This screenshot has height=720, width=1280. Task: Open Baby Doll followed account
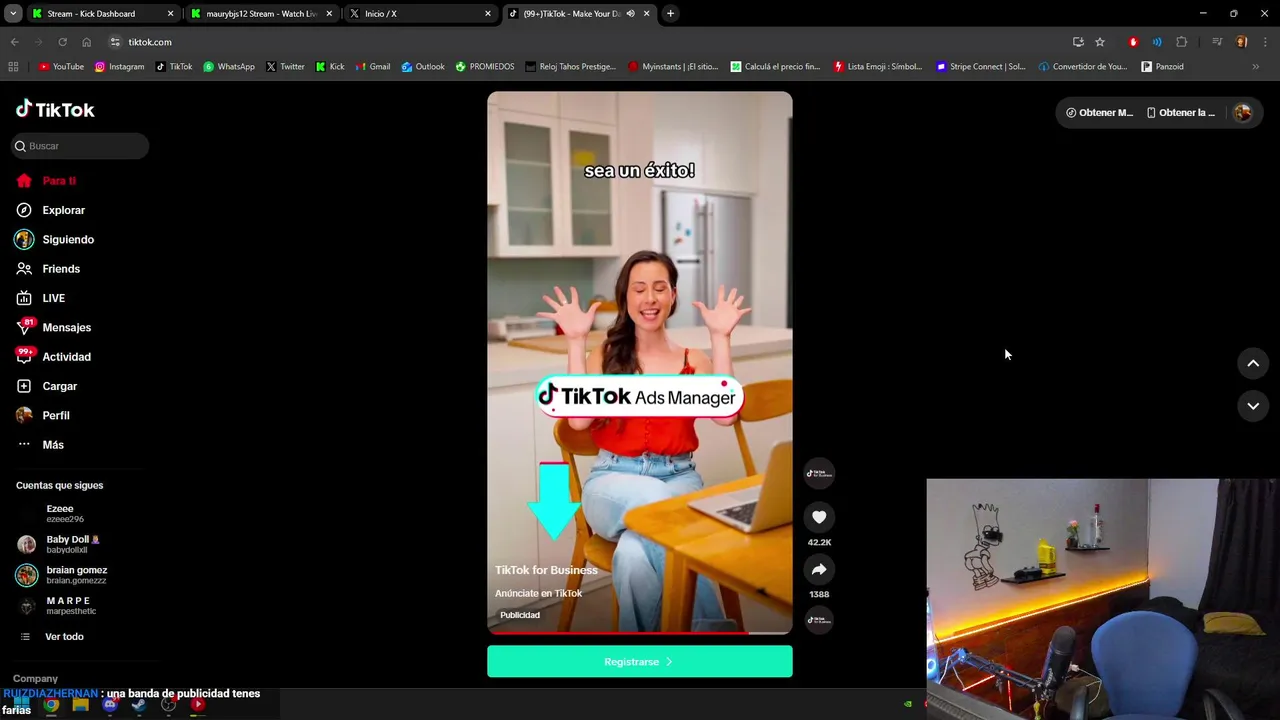tap(60, 544)
